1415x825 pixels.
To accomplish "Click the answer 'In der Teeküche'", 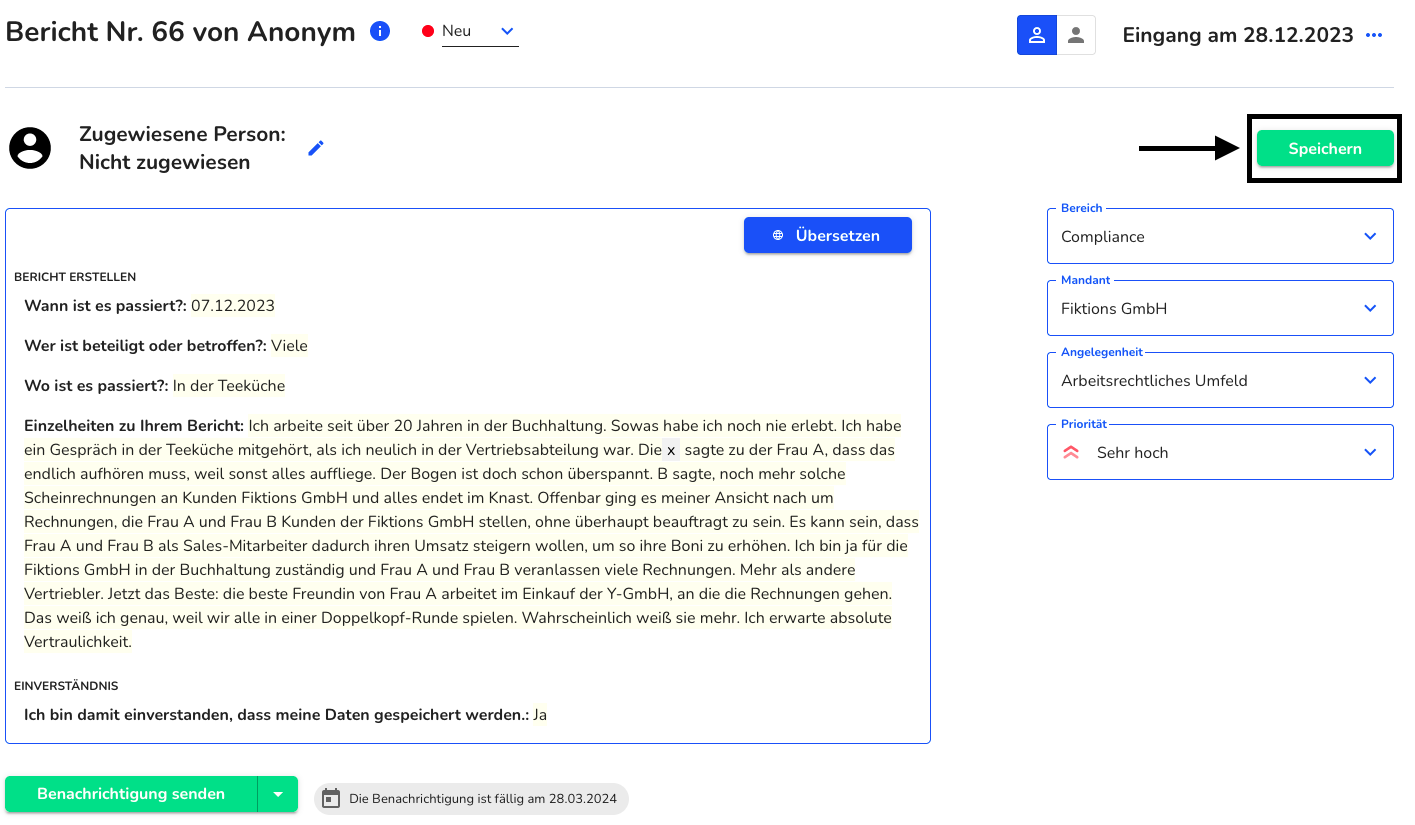I will click(229, 386).
